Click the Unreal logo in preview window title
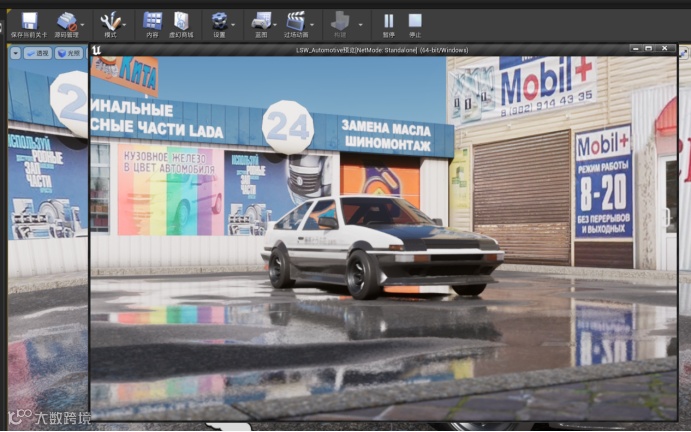This screenshot has height=432, width=691. 97,50
